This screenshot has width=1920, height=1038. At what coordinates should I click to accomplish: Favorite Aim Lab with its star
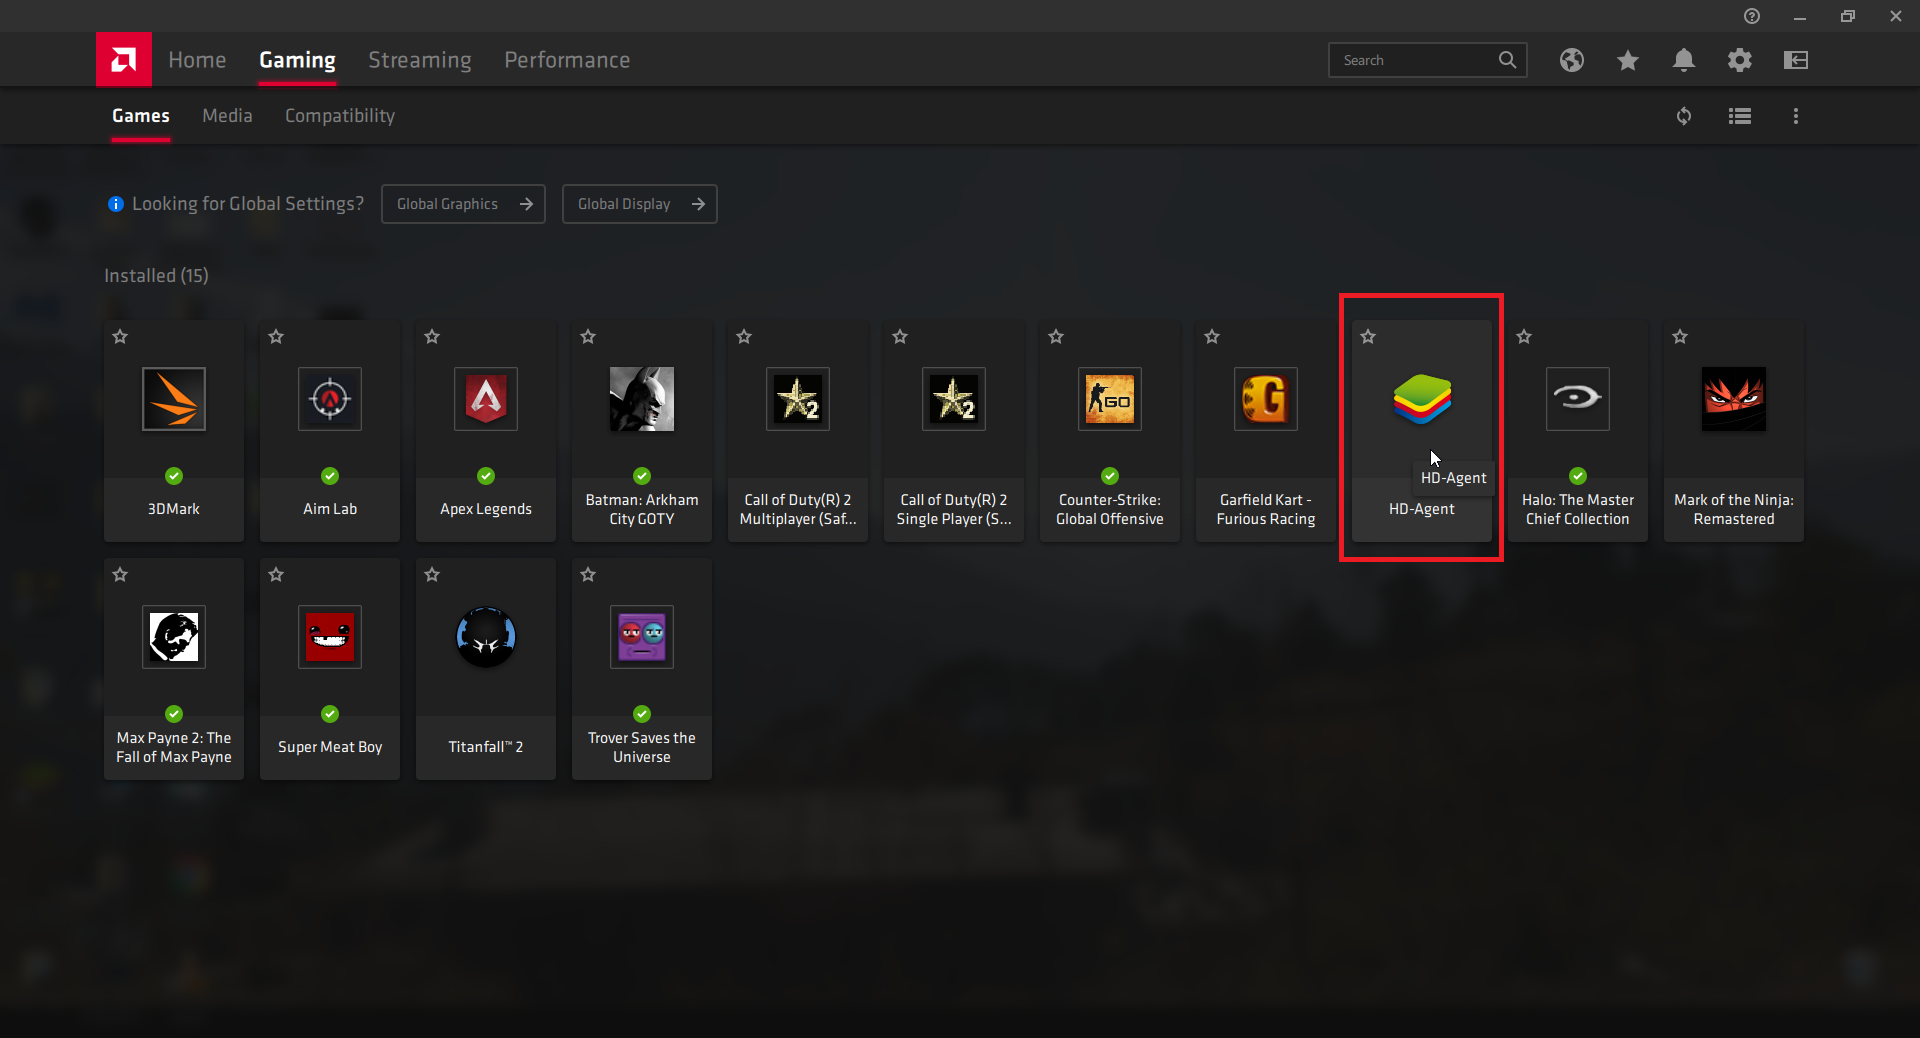point(276,337)
